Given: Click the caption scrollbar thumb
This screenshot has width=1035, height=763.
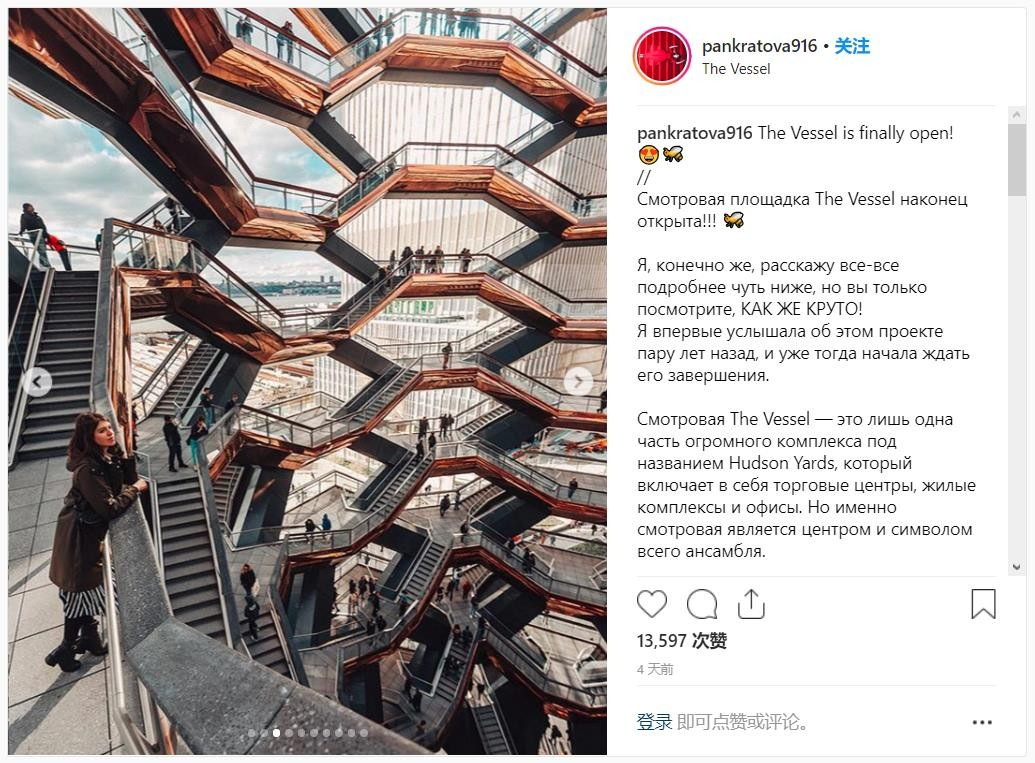Looking at the screenshot, I should (x=1017, y=160).
